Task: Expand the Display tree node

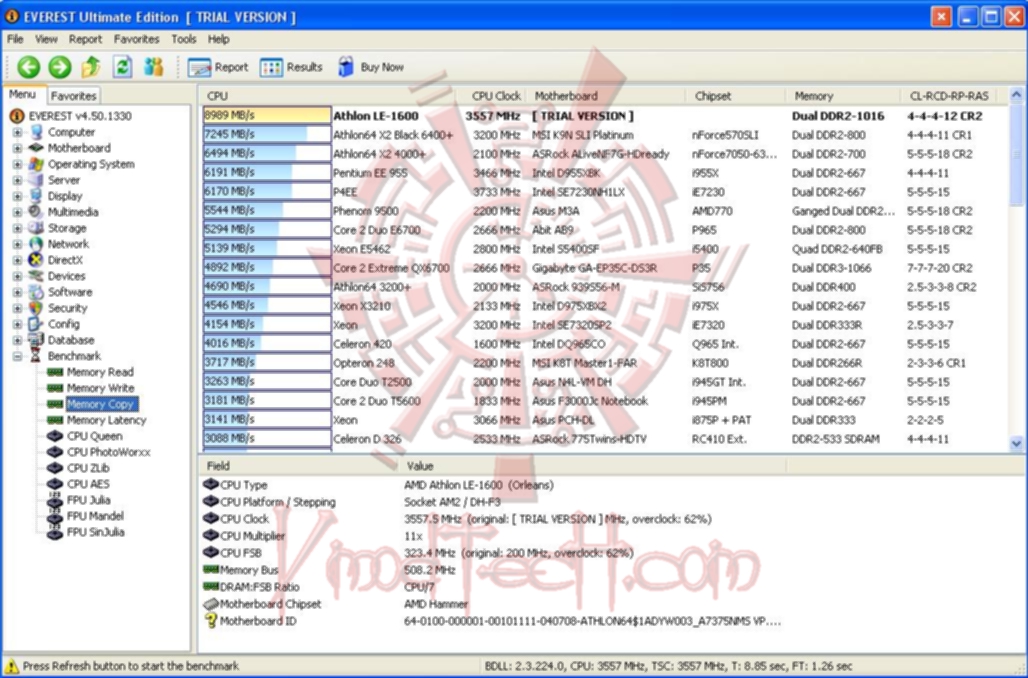Action: click(x=18, y=196)
